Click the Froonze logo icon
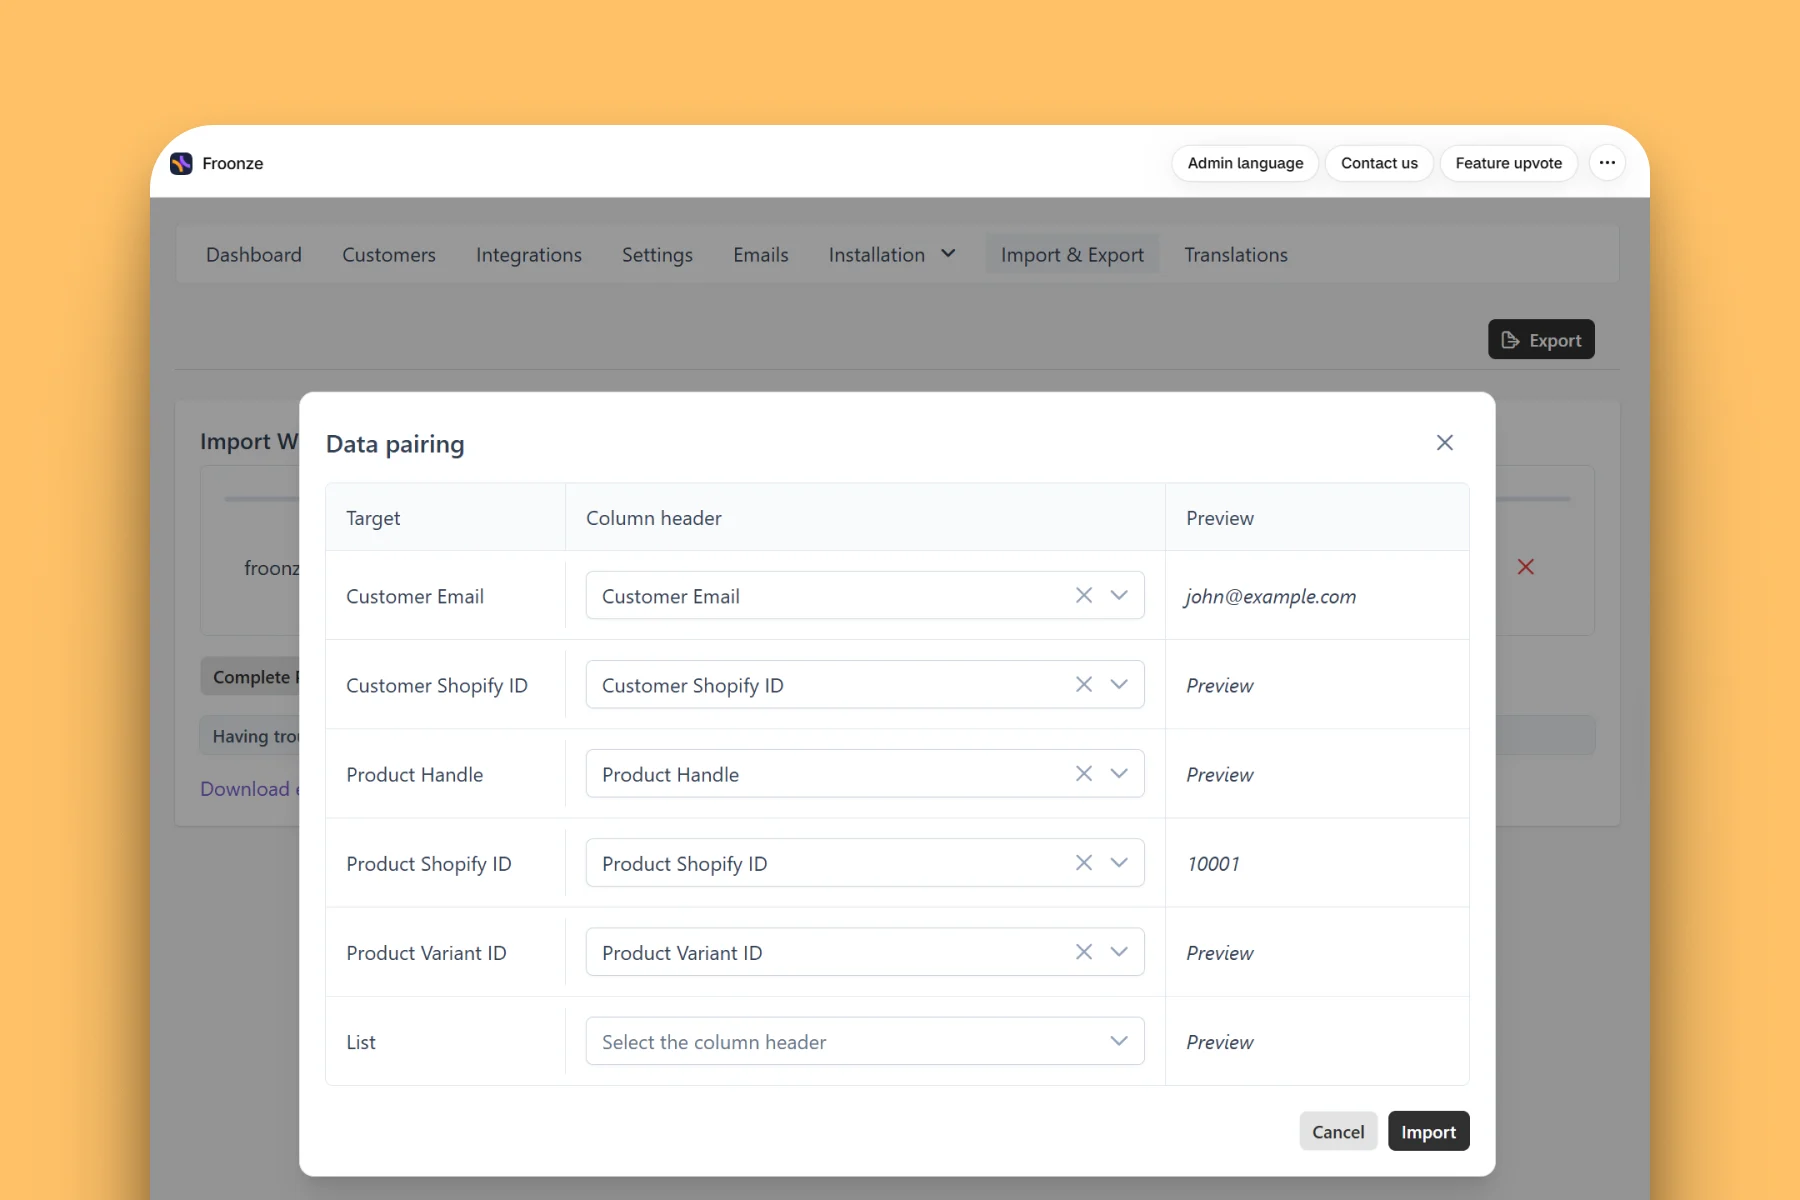The width and height of the screenshot is (1800, 1200). pos(181,163)
